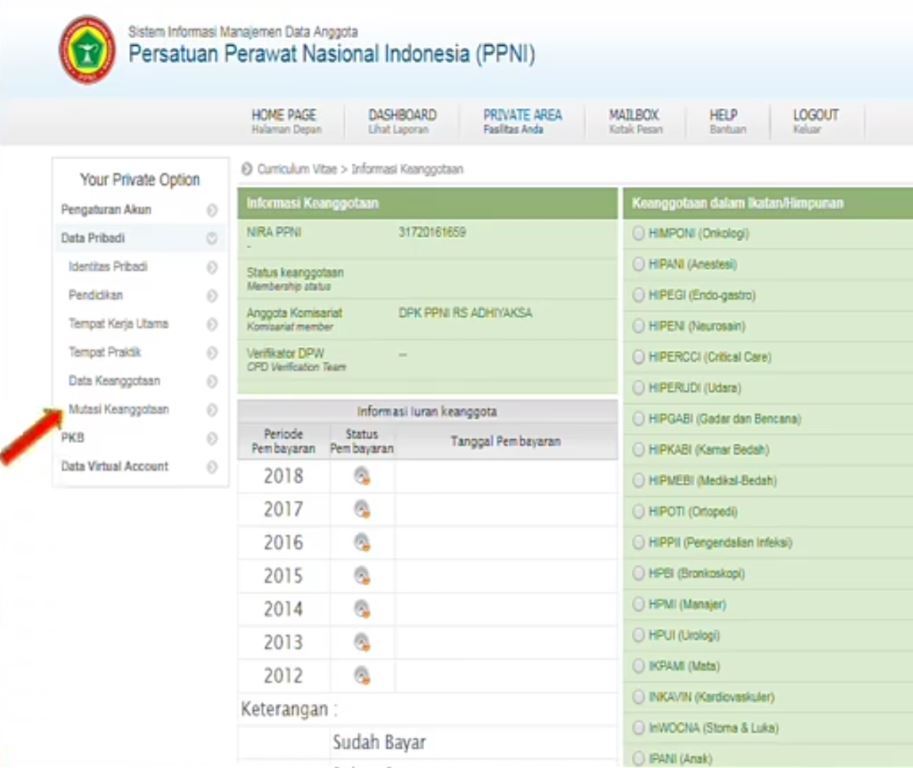Image resolution: width=913 pixels, height=768 pixels.
Task: Select the HIPERUDI (Udara) radio button
Action: click(639, 387)
